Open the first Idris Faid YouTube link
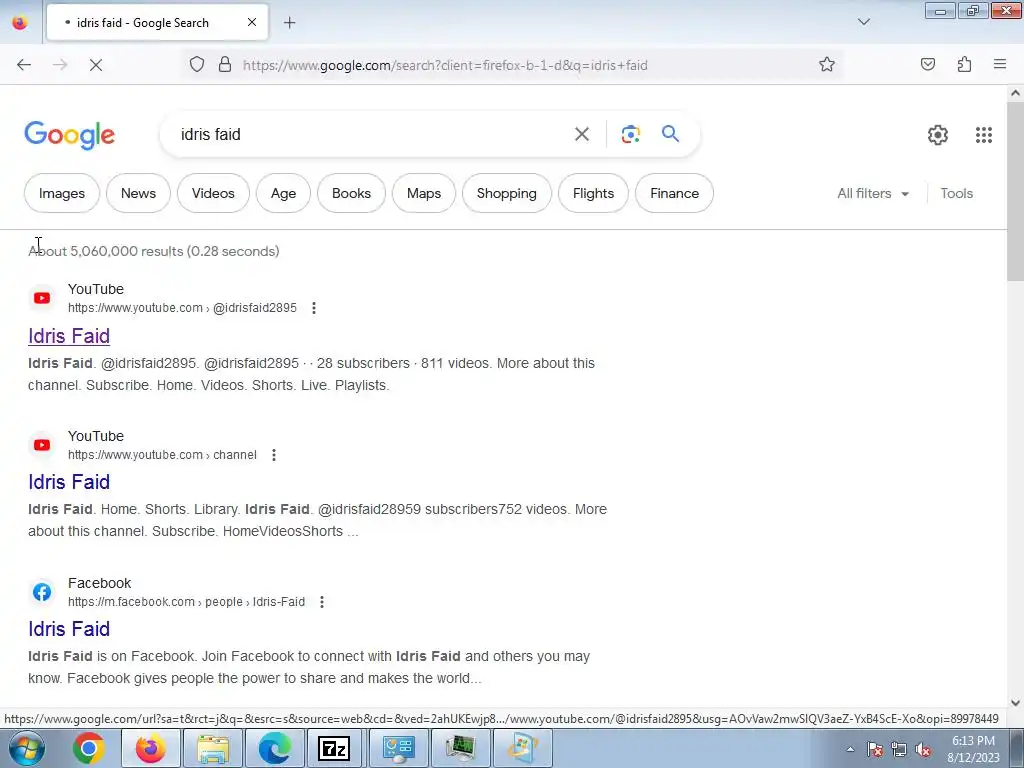1024x768 pixels. point(69,336)
